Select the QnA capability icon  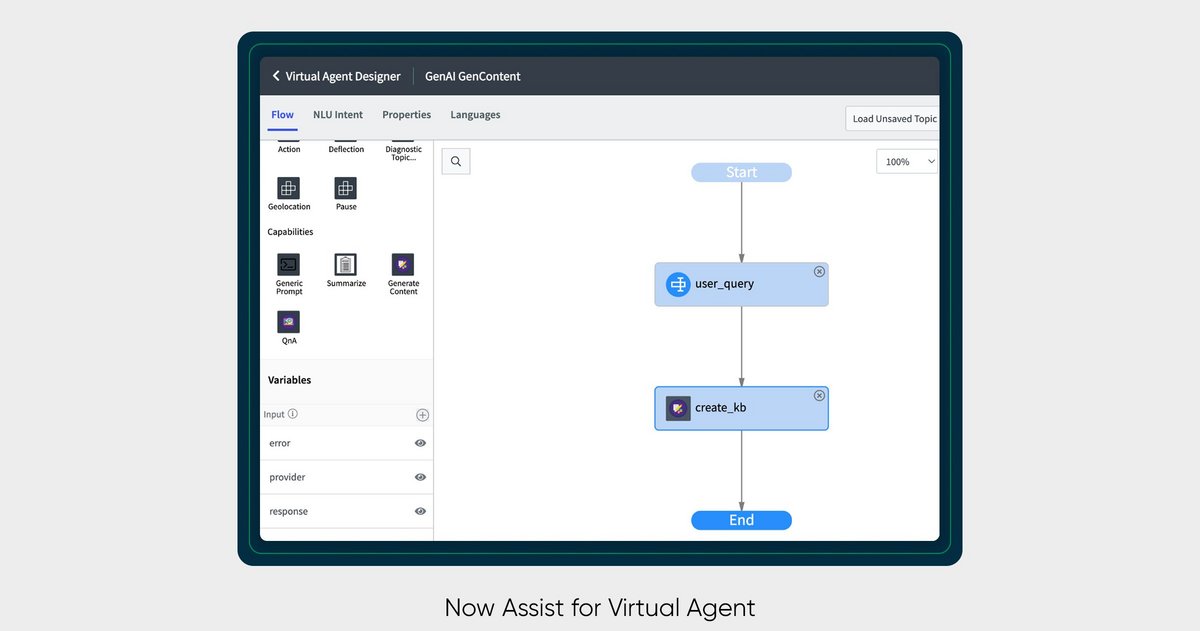[x=288, y=321]
